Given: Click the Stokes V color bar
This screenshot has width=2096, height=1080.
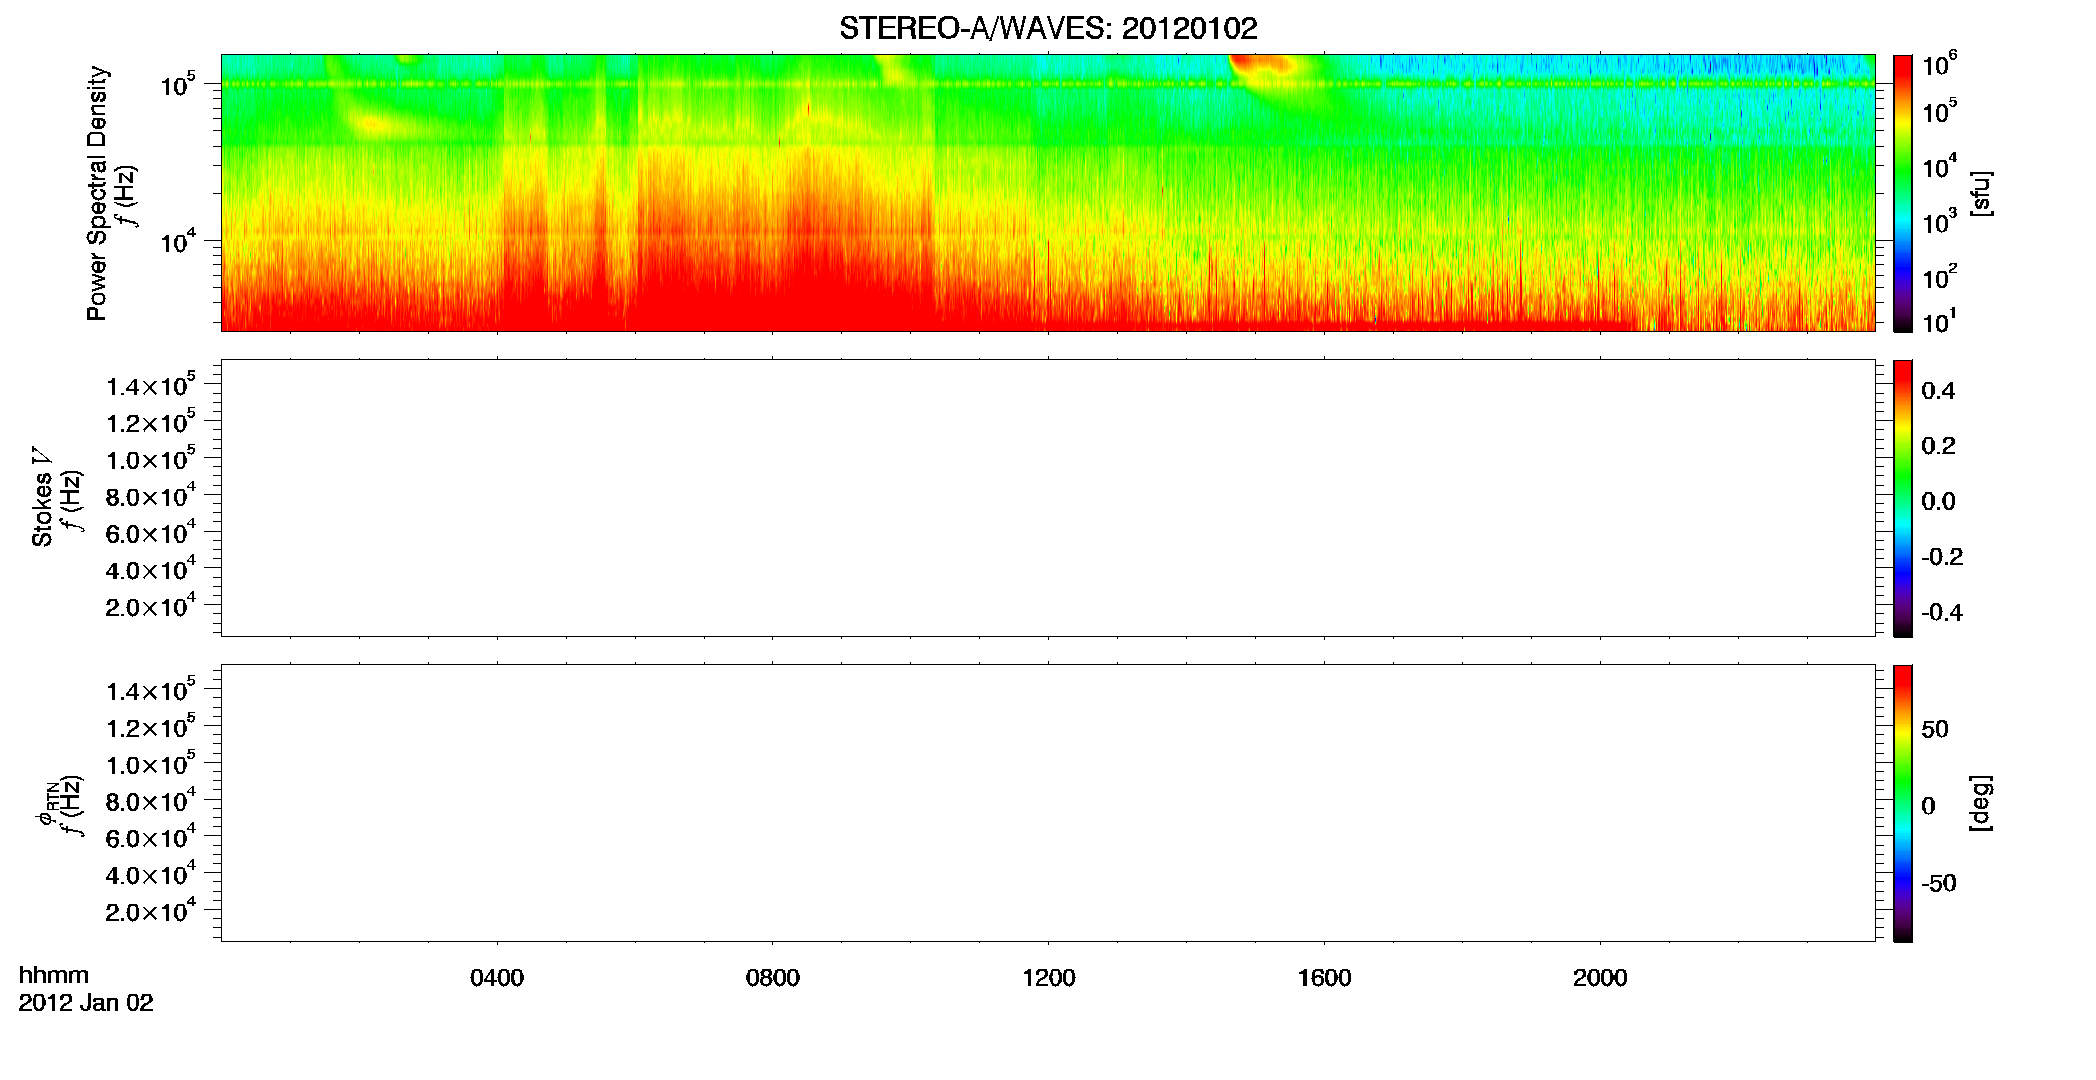Looking at the screenshot, I should pos(1903,498).
